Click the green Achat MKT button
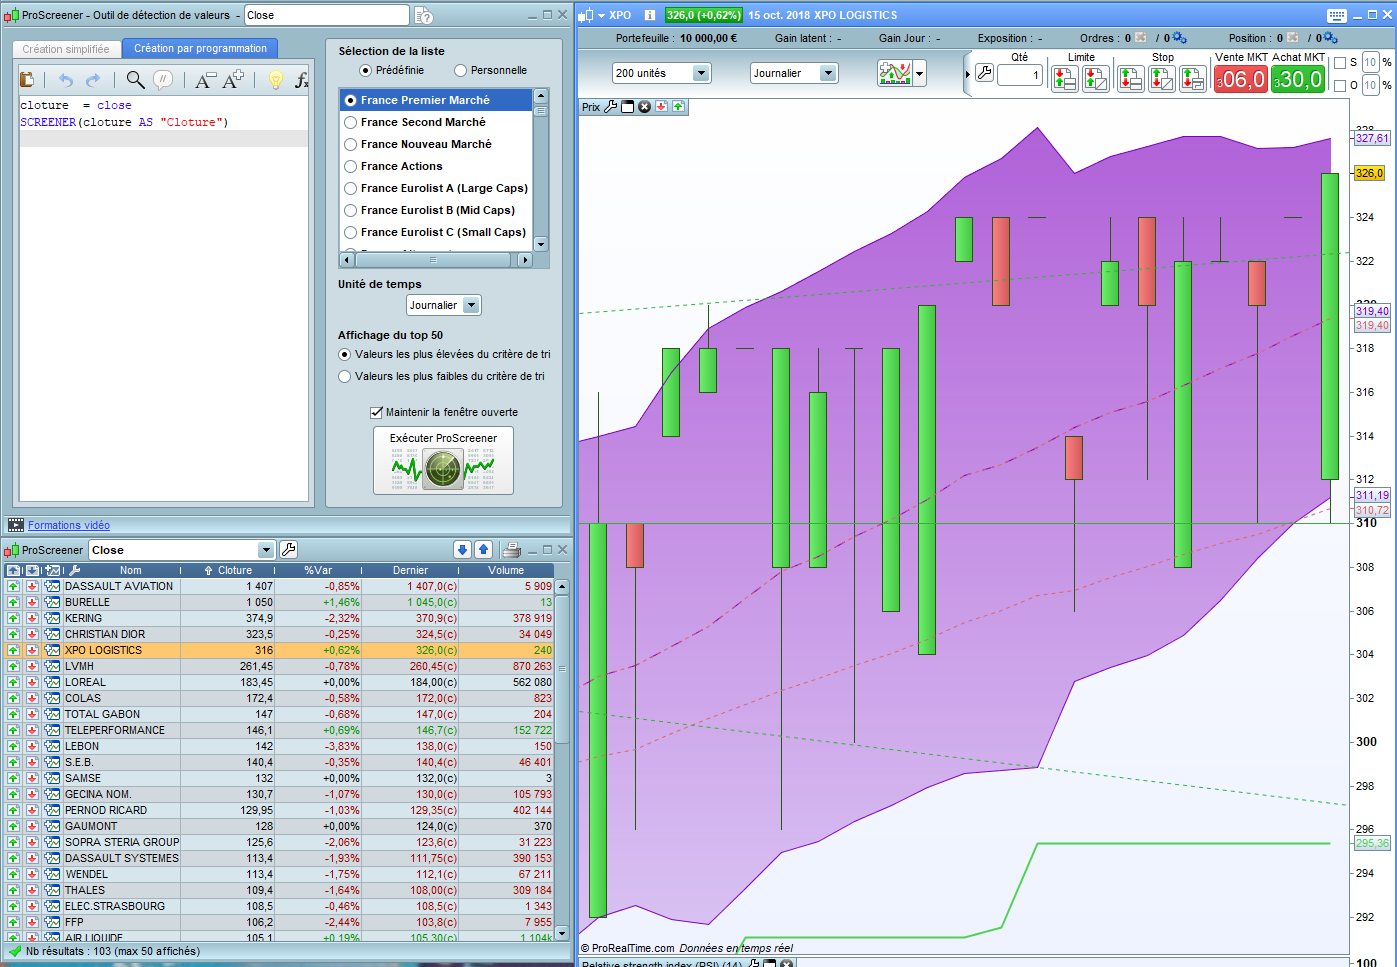1397x967 pixels. (1298, 79)
